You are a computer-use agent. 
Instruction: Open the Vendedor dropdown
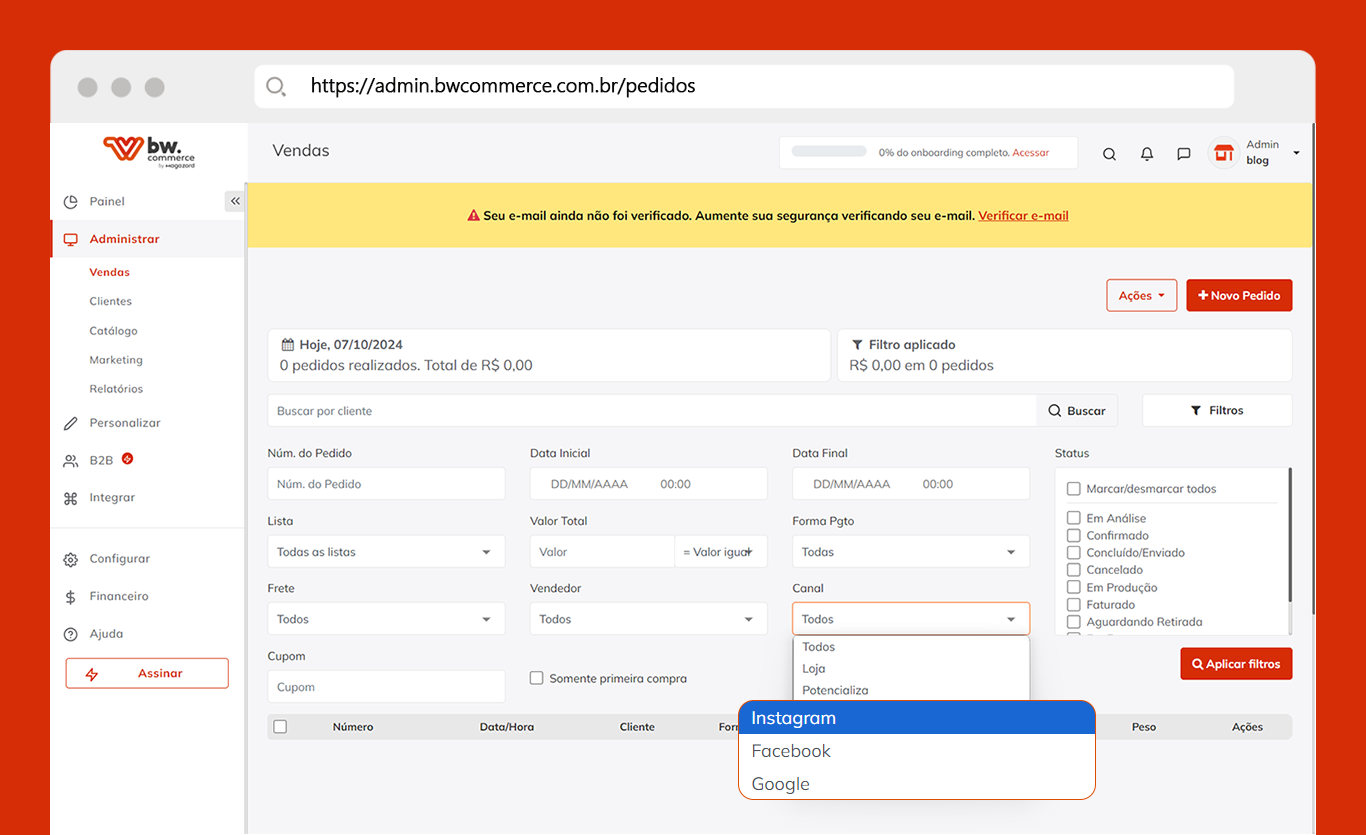pyautogui.click(x=648, y=619)
